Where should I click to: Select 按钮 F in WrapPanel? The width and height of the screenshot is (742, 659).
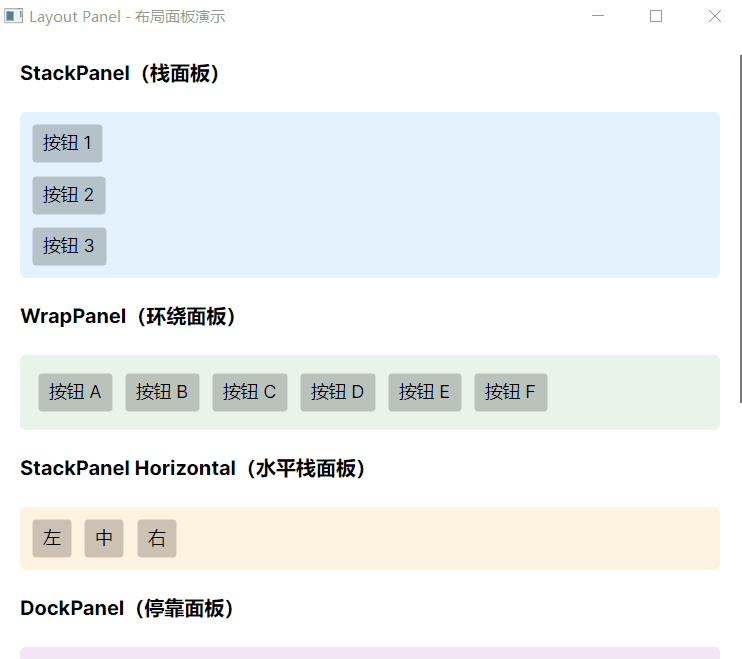click(x=510, y=392)
